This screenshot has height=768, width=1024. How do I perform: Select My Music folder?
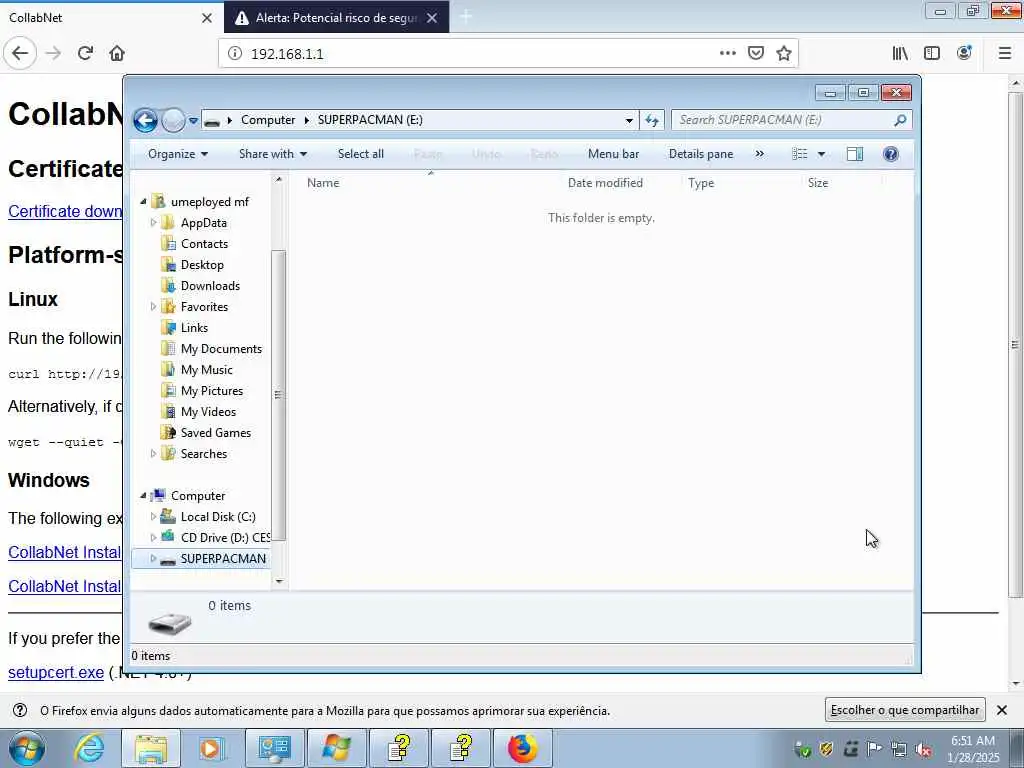(206, 370)
